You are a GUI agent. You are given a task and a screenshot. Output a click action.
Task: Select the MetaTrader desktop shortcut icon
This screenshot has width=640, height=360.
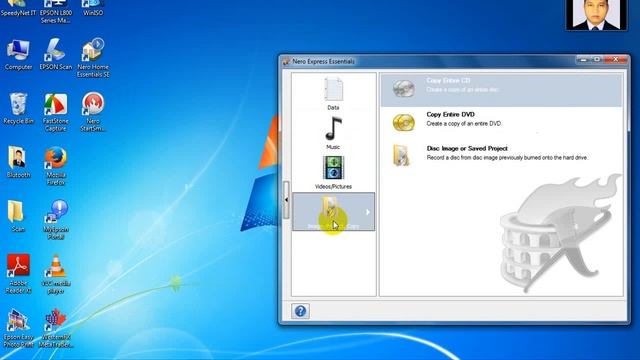pos(56,328)
